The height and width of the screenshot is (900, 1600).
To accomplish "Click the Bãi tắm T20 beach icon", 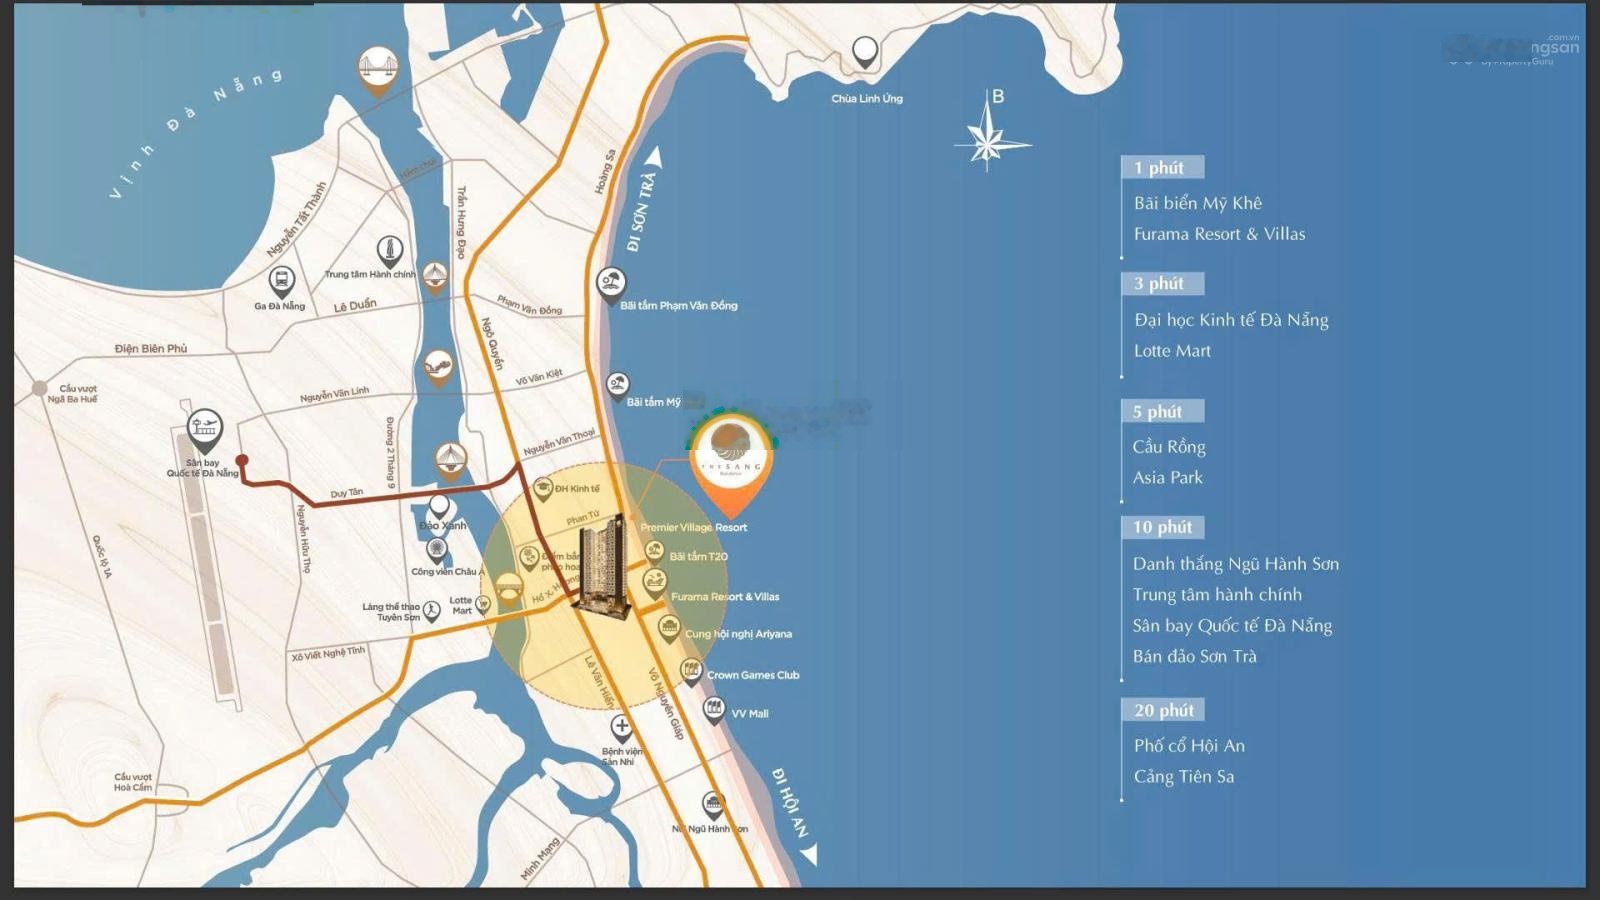I will click(x=654, y=552).
